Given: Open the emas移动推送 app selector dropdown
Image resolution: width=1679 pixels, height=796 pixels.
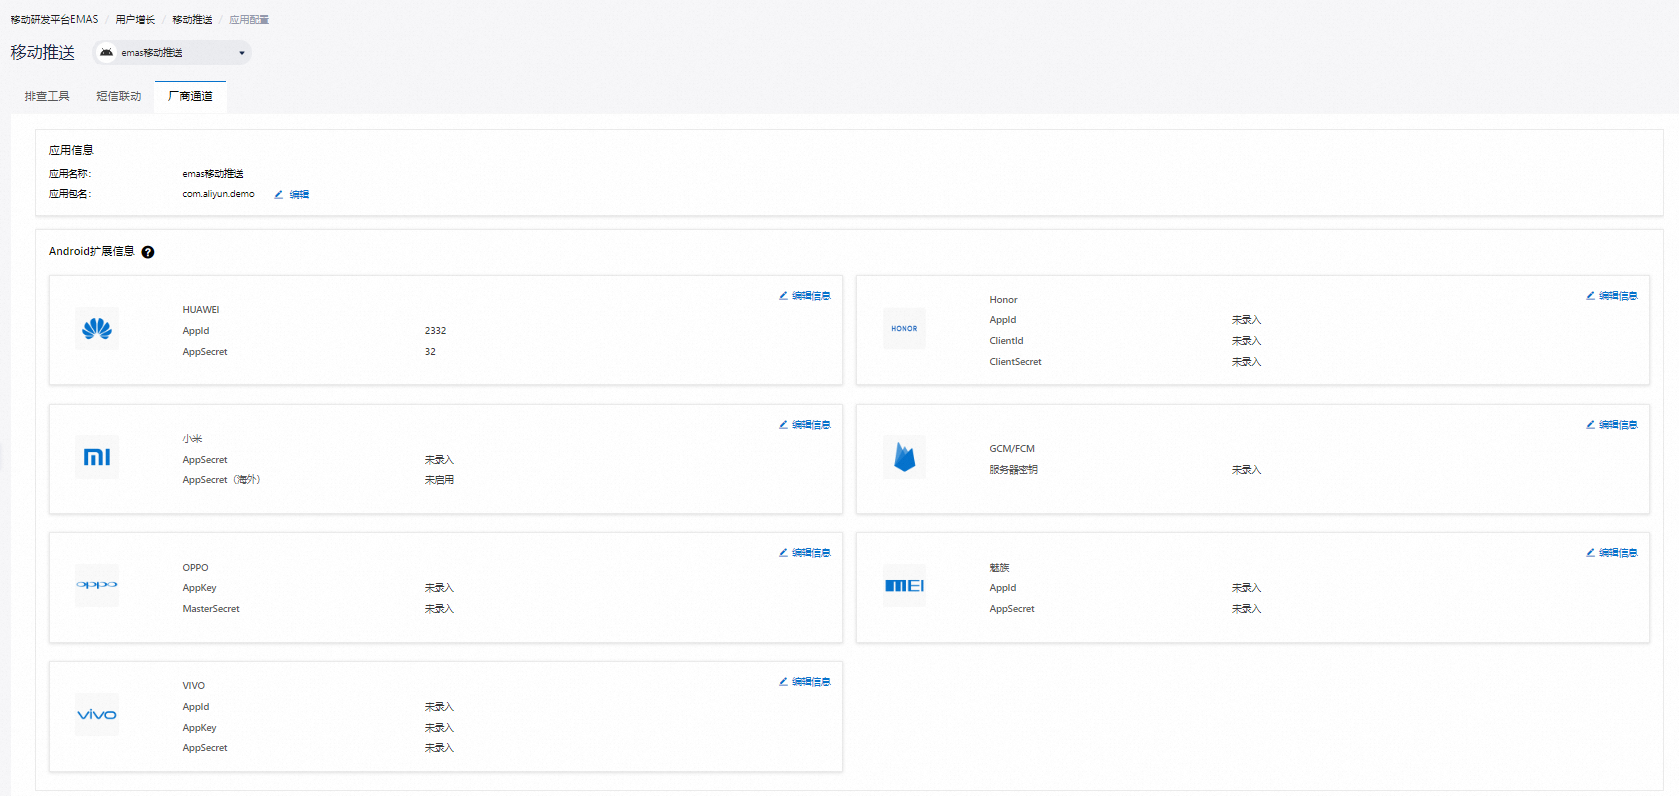Looking at the screenshot, I should pyautogui.click(x=172, y=53).
